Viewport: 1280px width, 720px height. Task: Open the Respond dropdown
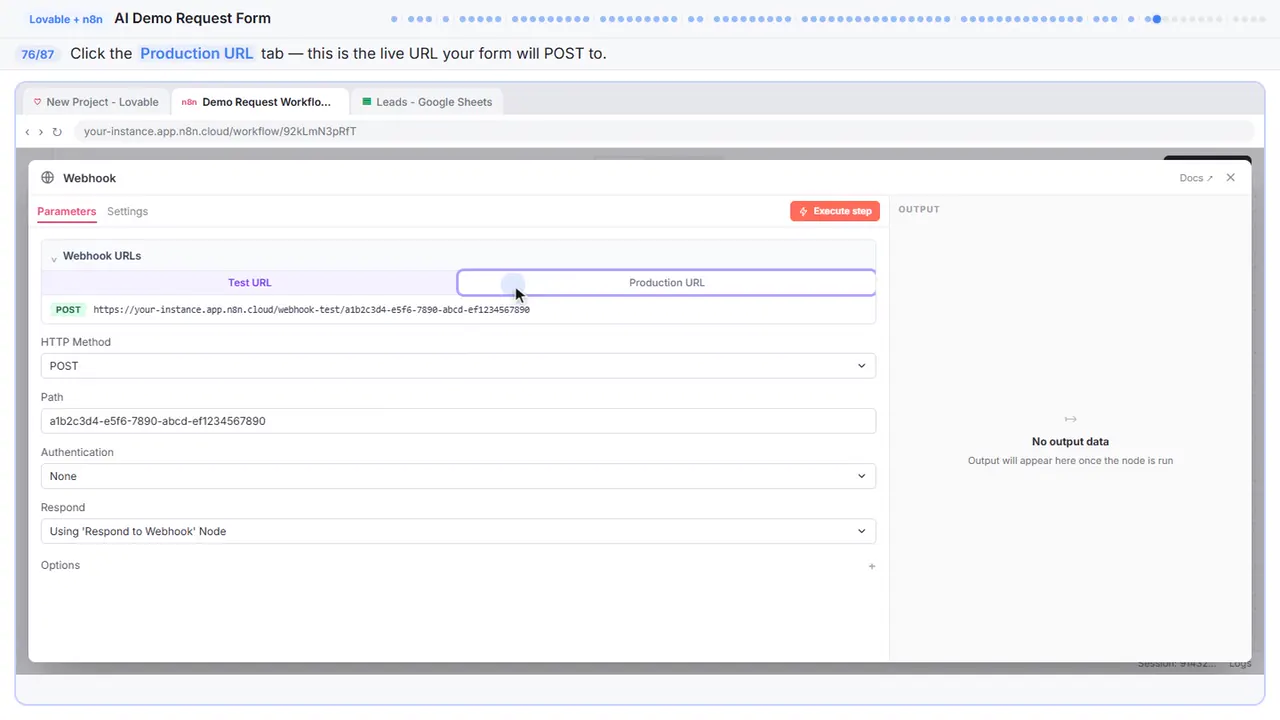(x=458, y=531)
